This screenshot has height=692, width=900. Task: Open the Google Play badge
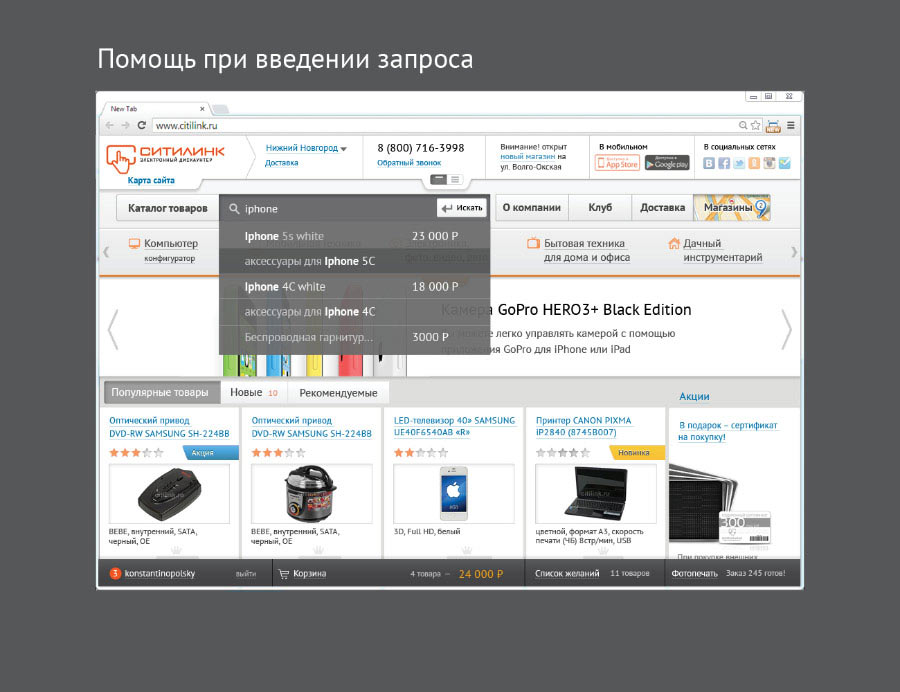667,163
